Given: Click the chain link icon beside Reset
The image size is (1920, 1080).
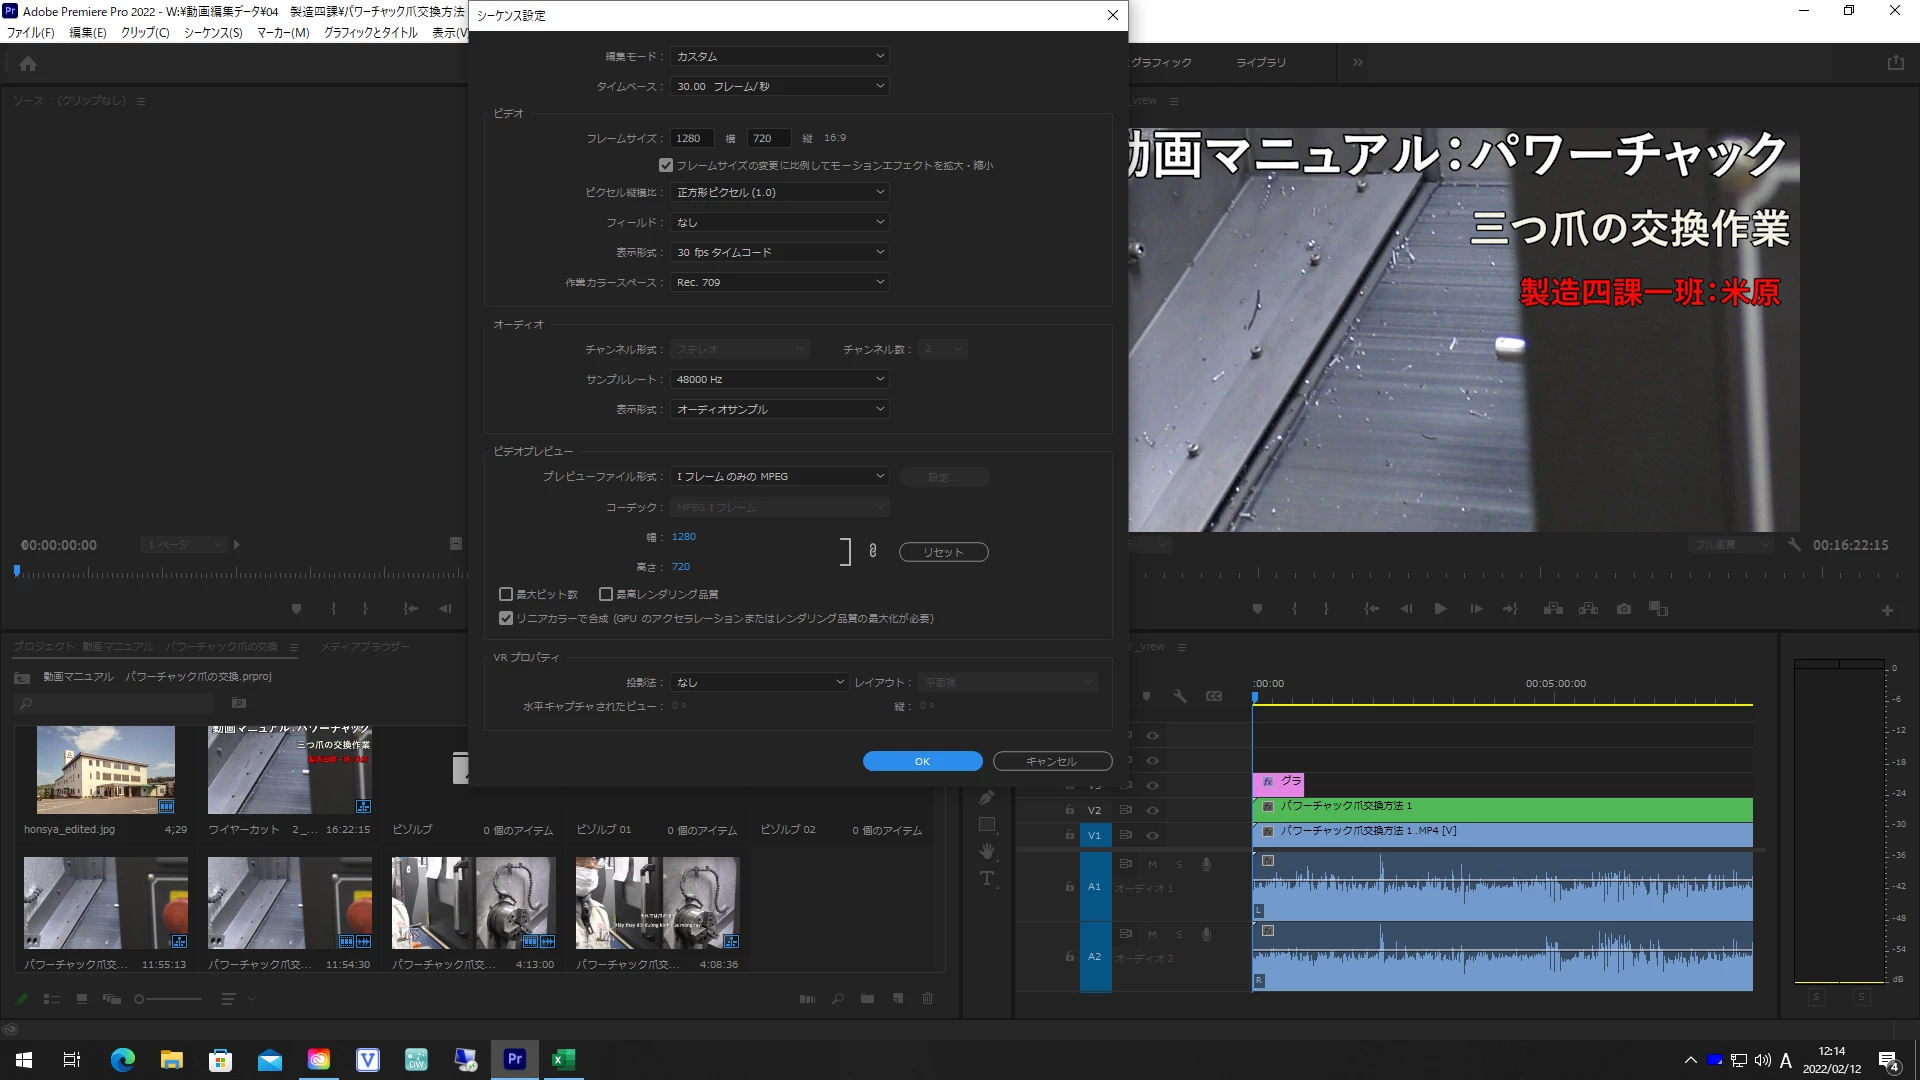Looking at the screenshot, I should (873, 551).
